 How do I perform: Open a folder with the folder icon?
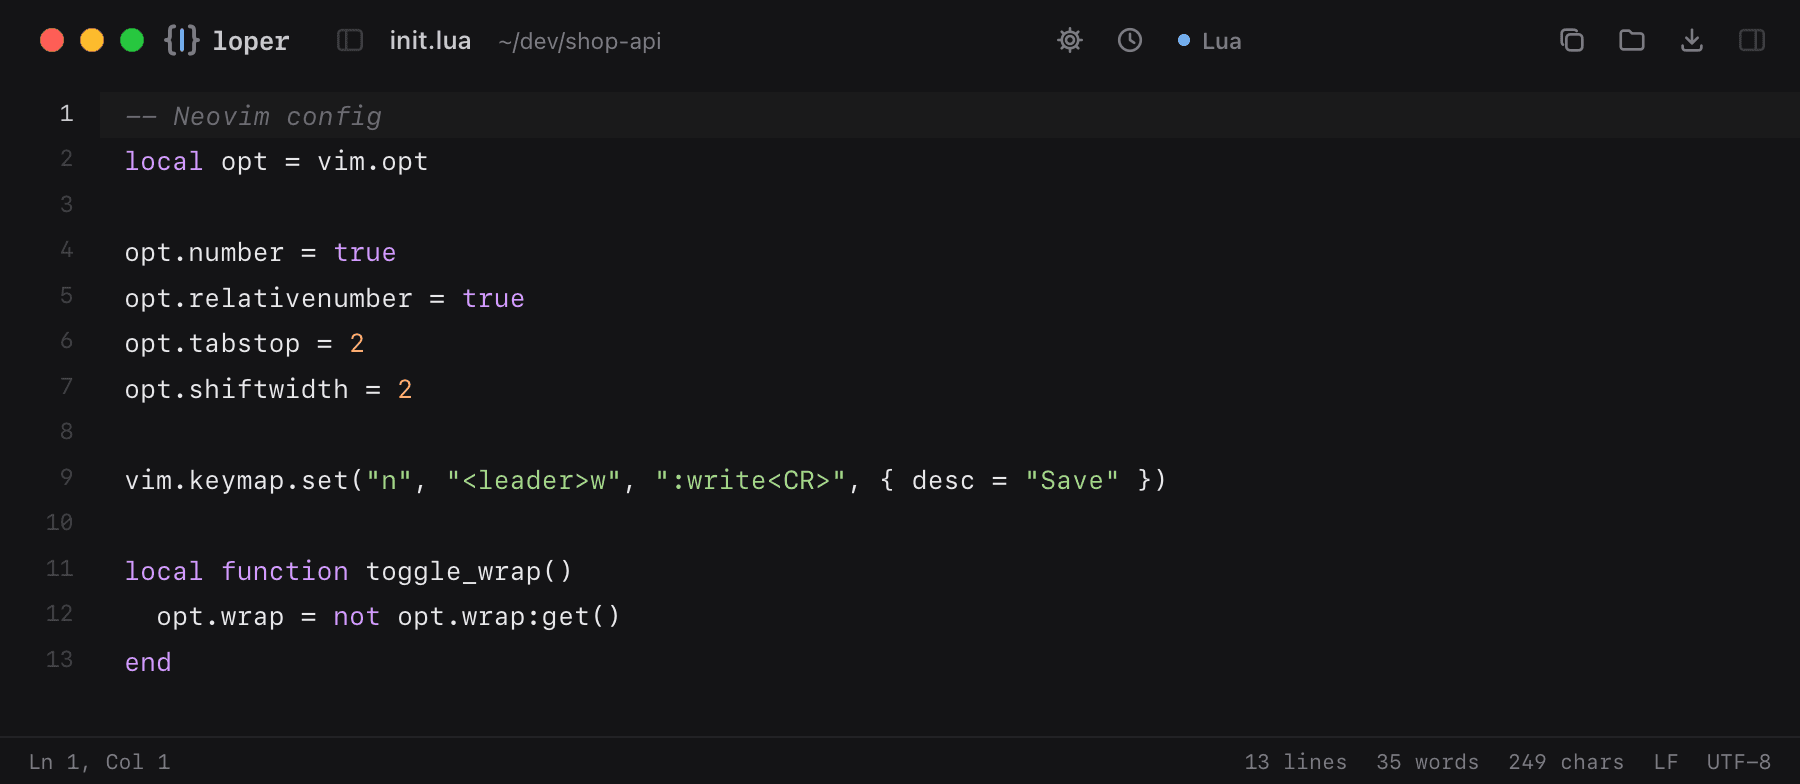click(1632, 40)
